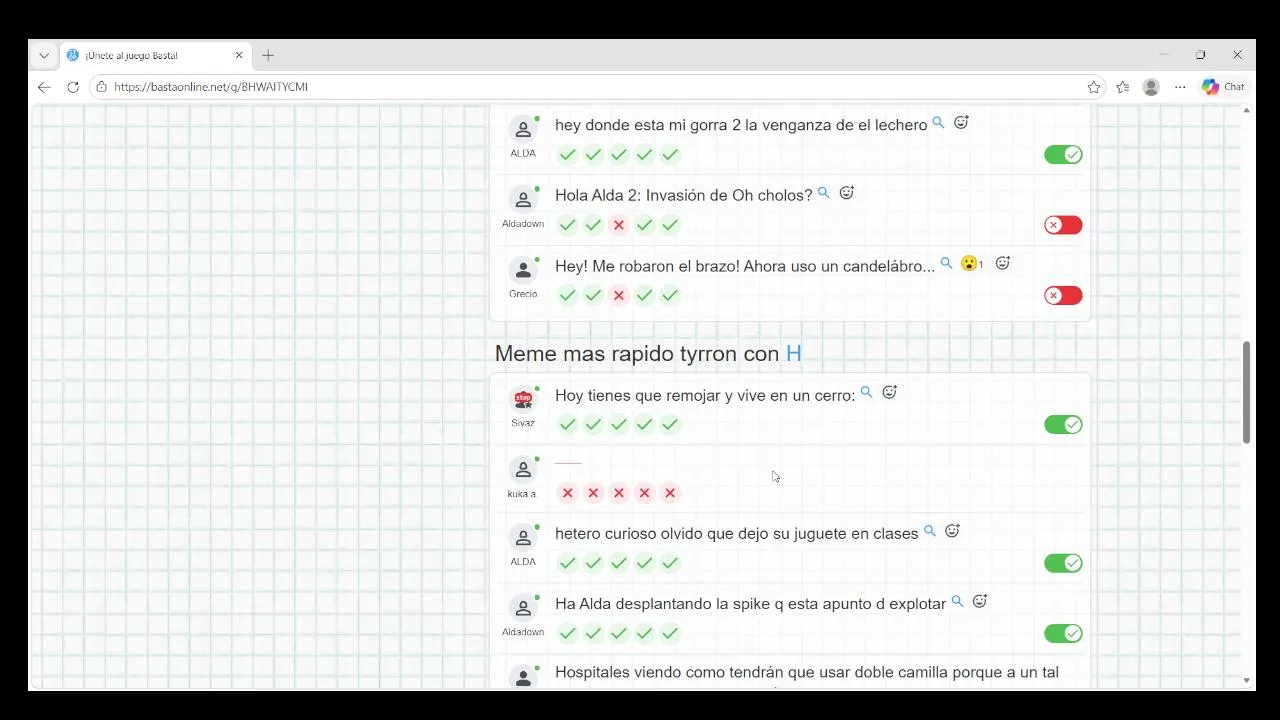Open Copilot Chat button
The height and width of the screenshot is (720, 1280).
click(1223, 87)
